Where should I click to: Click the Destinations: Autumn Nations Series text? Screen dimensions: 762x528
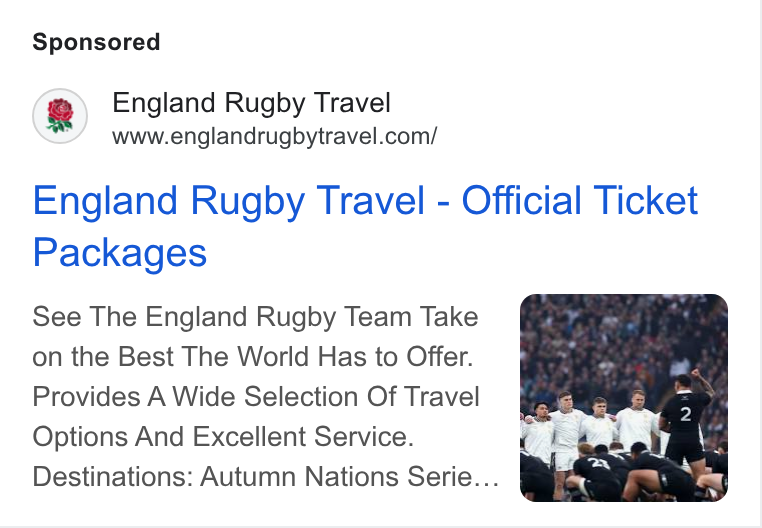(266, 476)
